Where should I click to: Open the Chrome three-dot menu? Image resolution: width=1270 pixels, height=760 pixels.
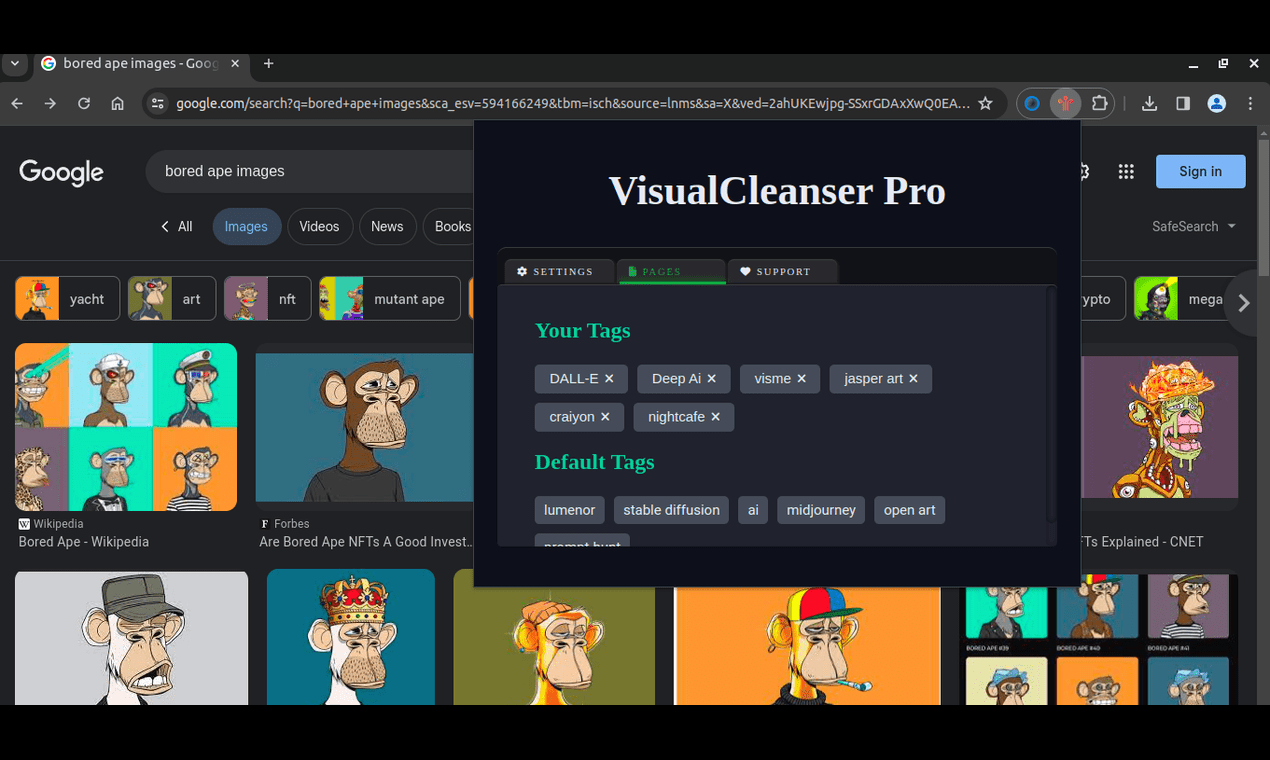pos(1250,103)
